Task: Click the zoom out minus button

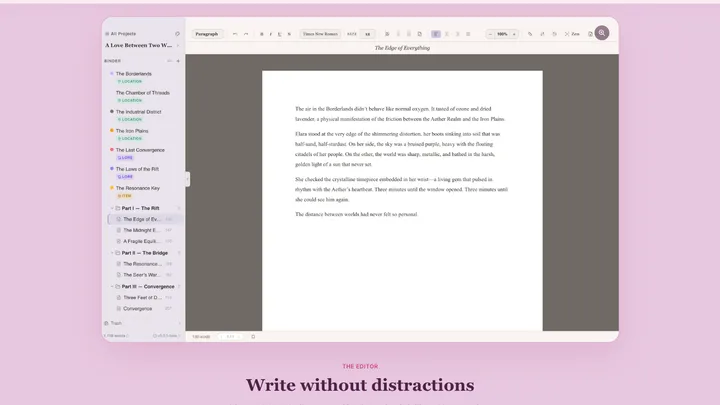Action: [x=491, y=34]
